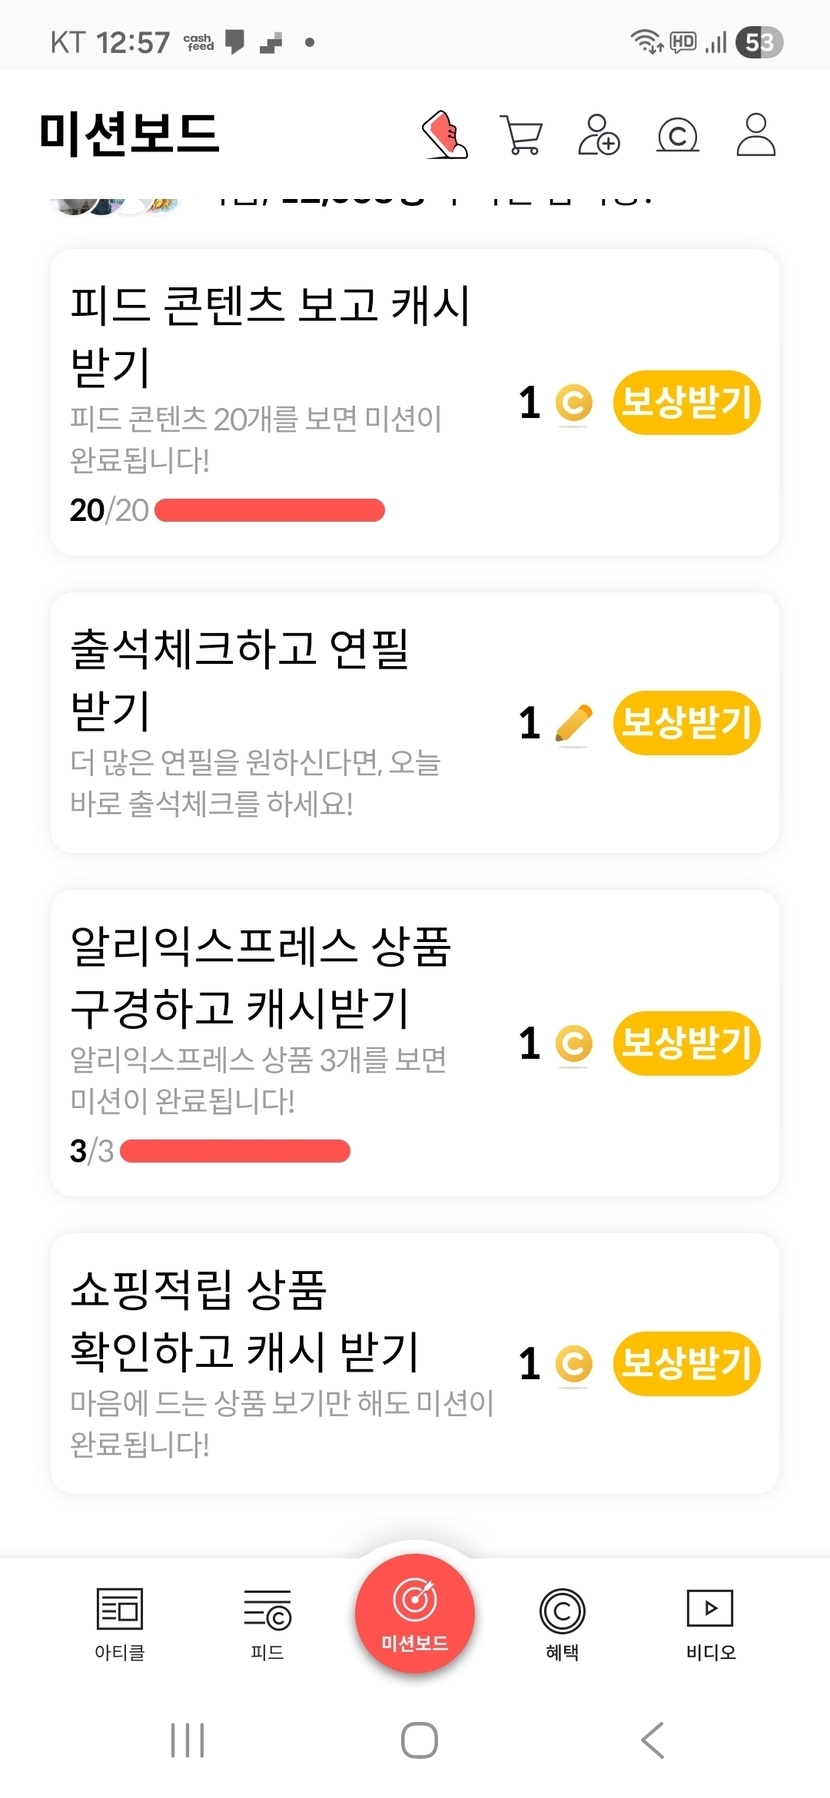Tap the 20/20 feed progress bar

click(x=270, y=511)
